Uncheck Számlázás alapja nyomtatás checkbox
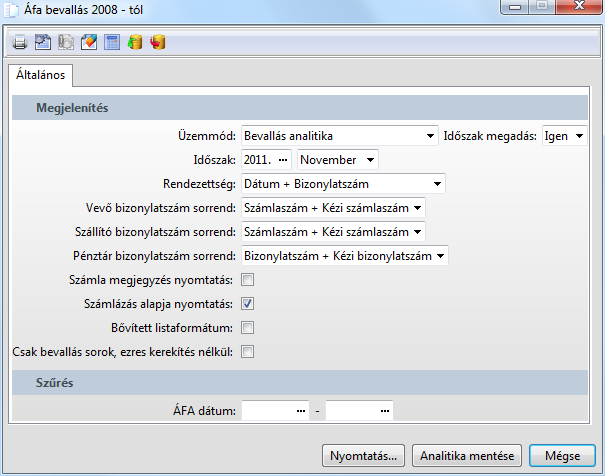Screen dimensions: 605x476 [247, 304]
